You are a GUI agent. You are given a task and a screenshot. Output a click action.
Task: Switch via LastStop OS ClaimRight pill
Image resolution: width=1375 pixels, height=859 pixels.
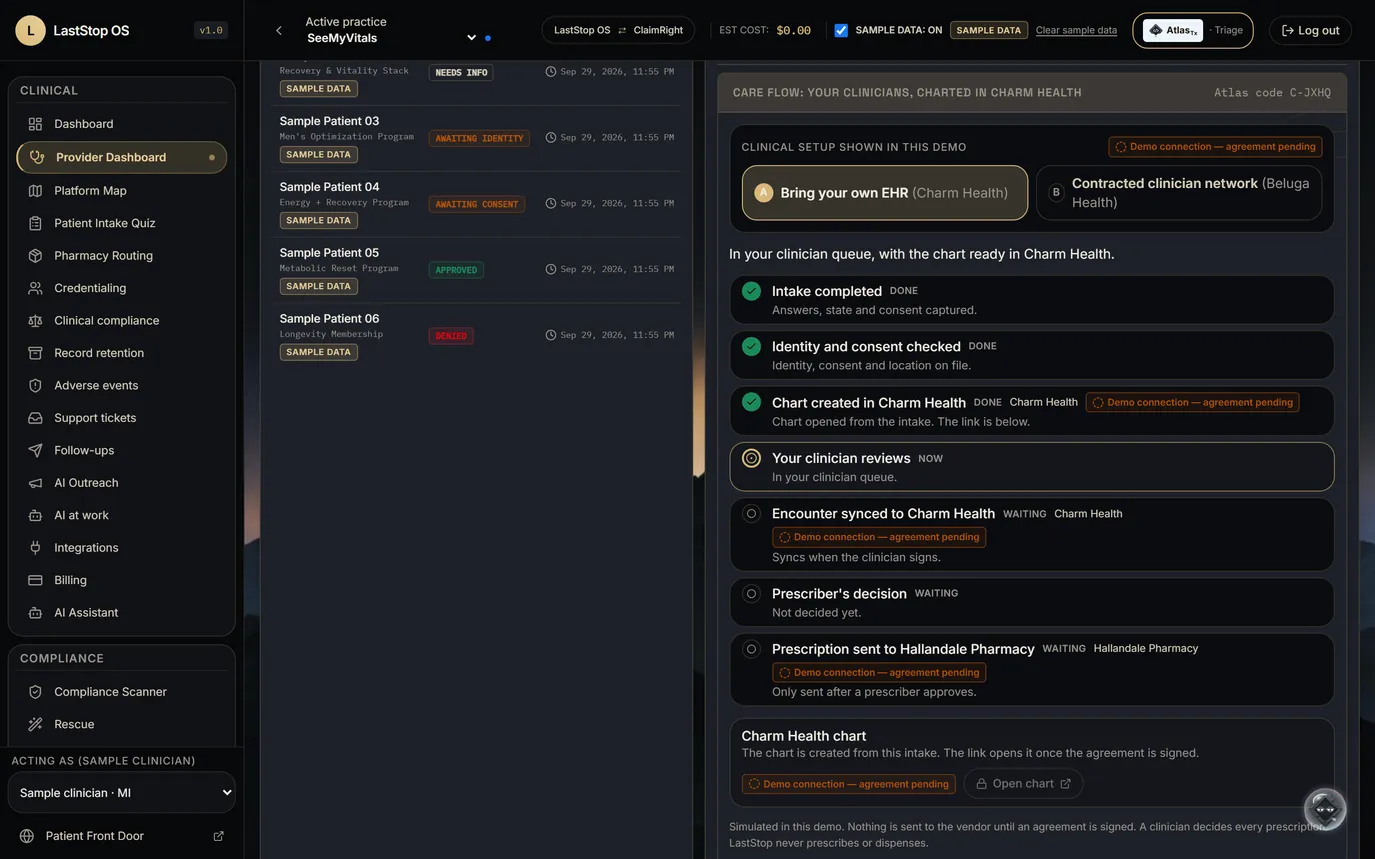pyautogui.click(x=618, y=30)
